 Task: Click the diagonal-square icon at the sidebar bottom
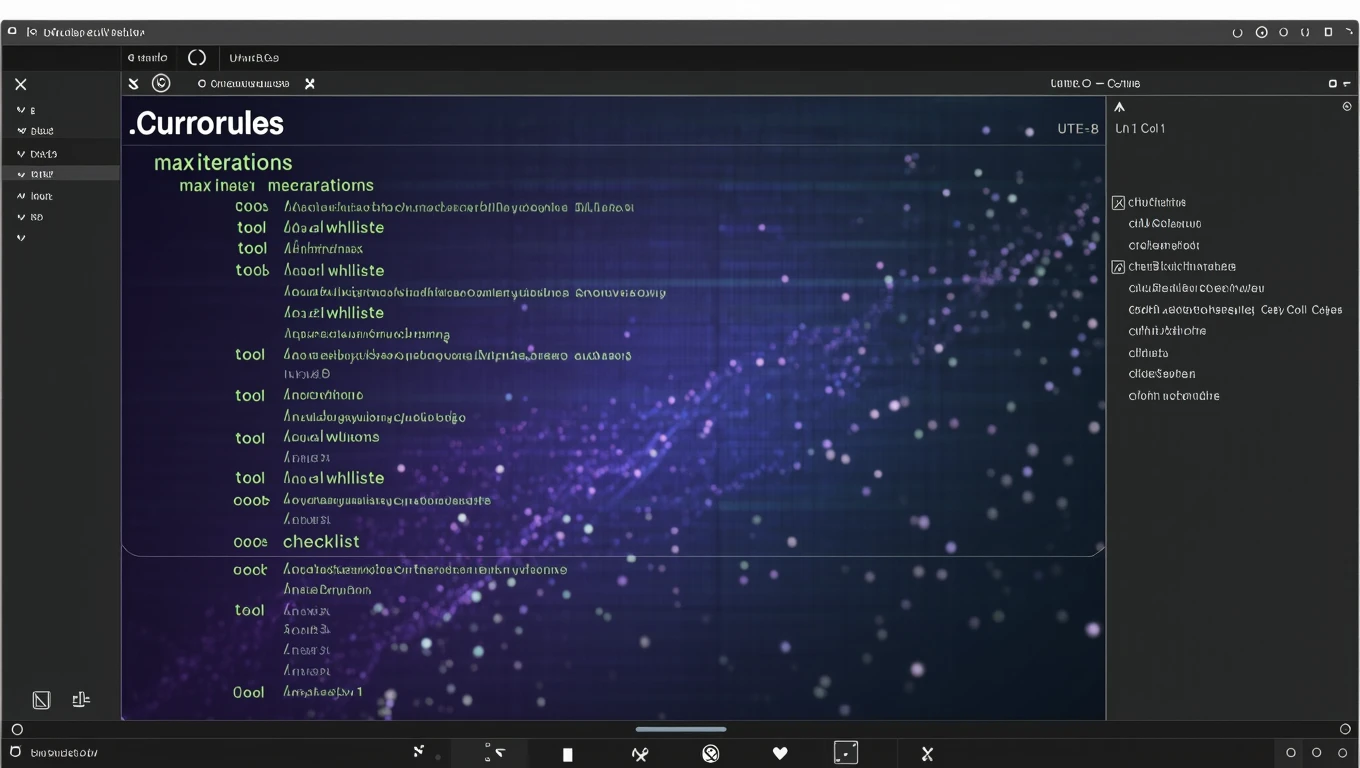[x=41, y=700]
